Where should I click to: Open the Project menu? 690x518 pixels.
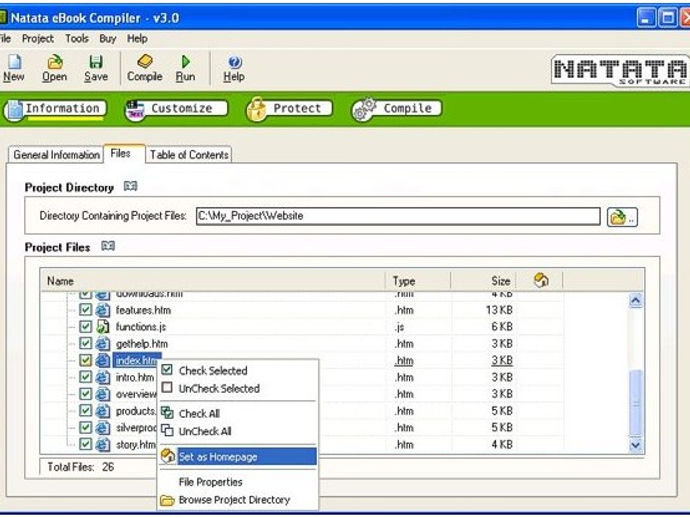38,39
